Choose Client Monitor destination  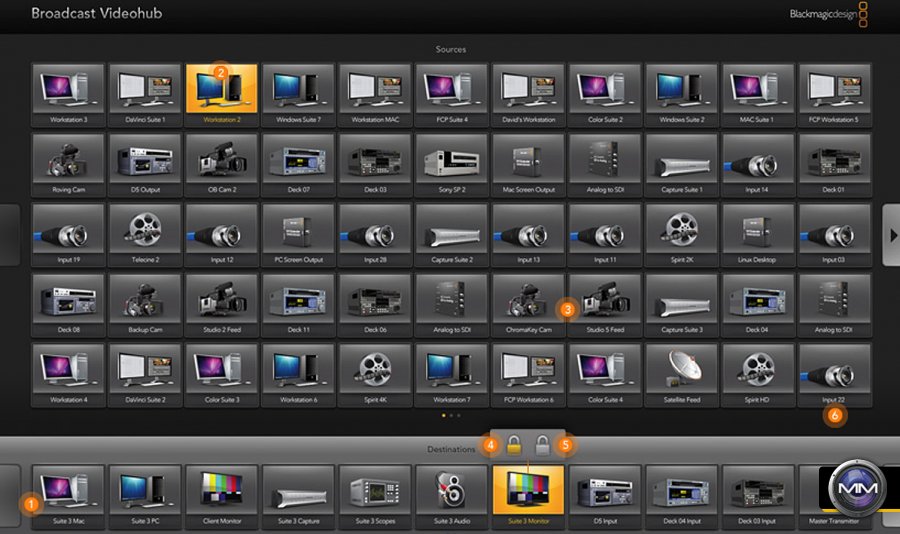pos(222,497)
